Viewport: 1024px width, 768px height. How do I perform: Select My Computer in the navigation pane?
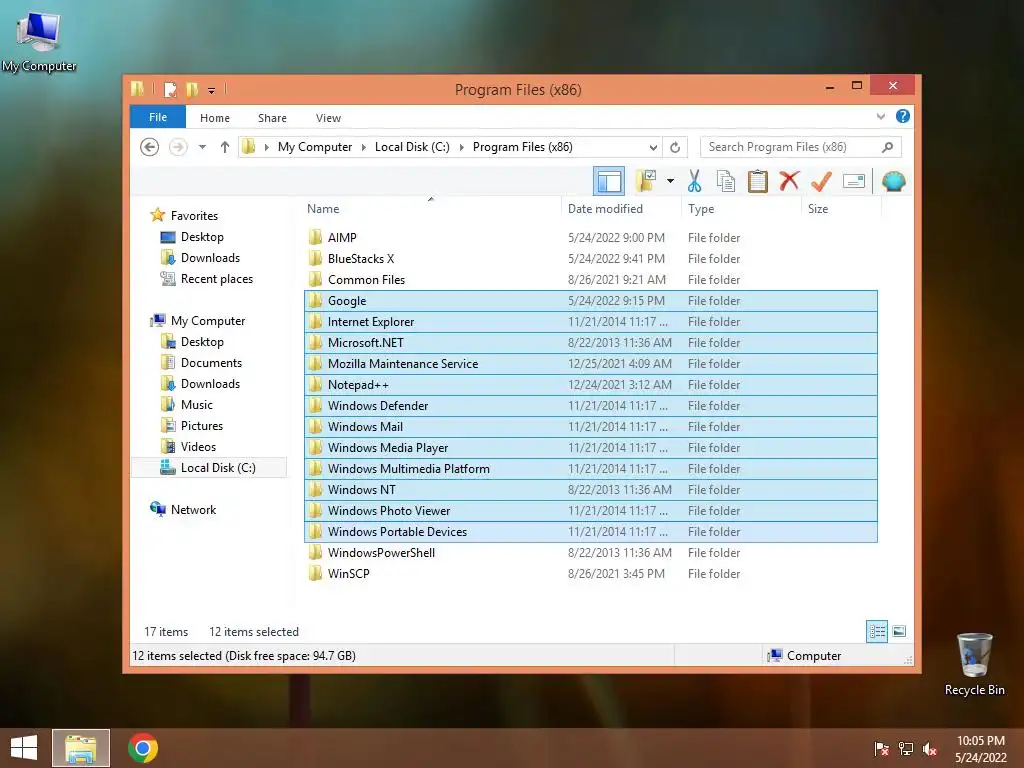tap(208, 321)
